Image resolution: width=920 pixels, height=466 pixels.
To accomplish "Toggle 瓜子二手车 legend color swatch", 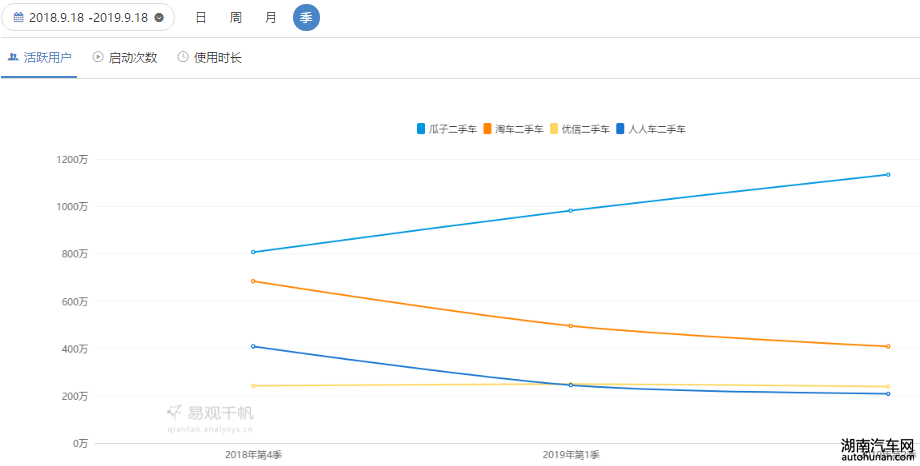I will (421, 129).
